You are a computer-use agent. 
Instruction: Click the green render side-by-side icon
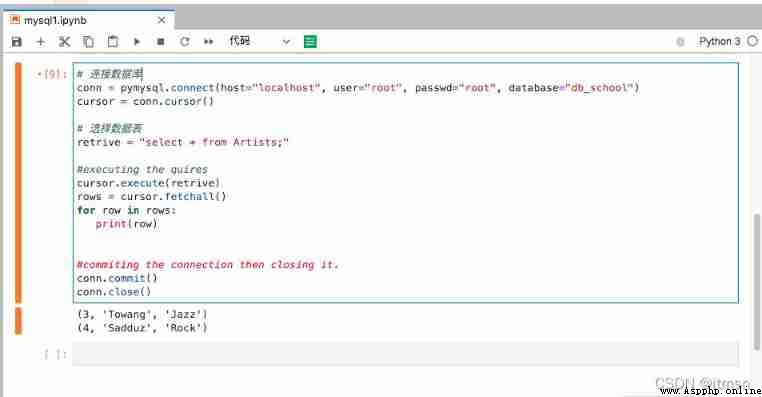(x=310, y=42)
